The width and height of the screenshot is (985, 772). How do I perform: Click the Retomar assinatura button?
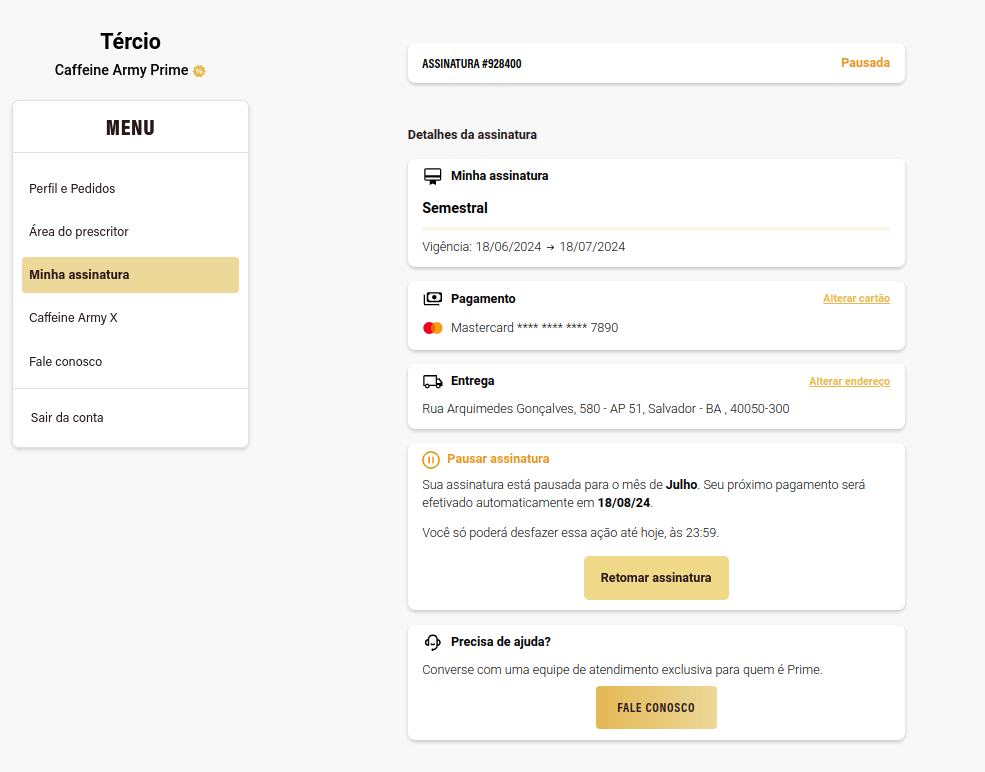656,578
